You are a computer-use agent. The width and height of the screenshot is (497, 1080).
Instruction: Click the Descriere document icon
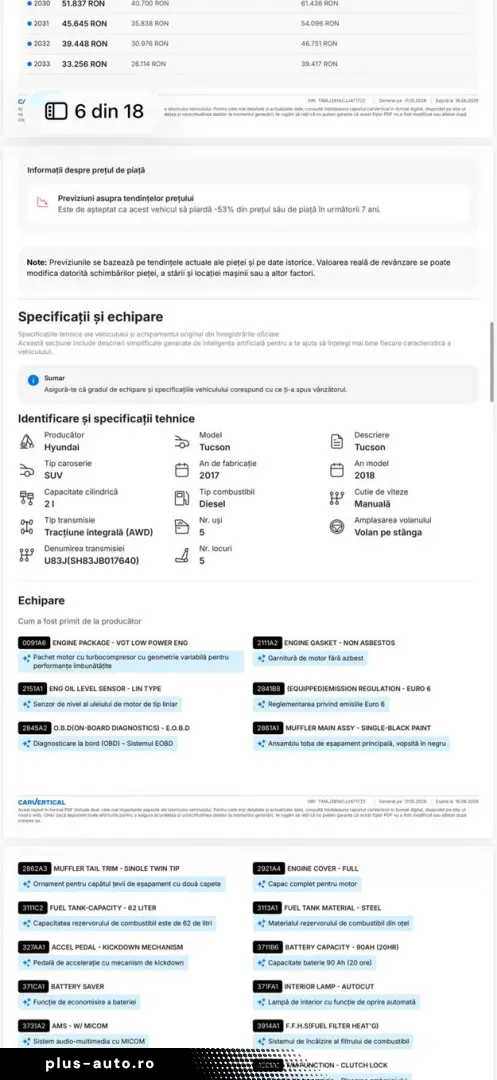[337, 442]
